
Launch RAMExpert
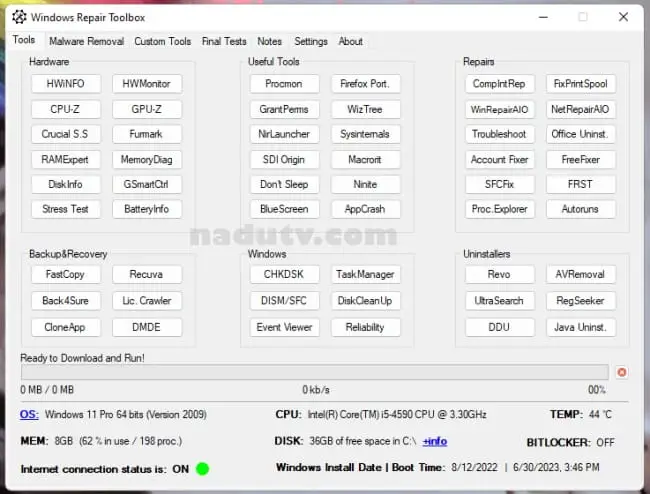65,160
